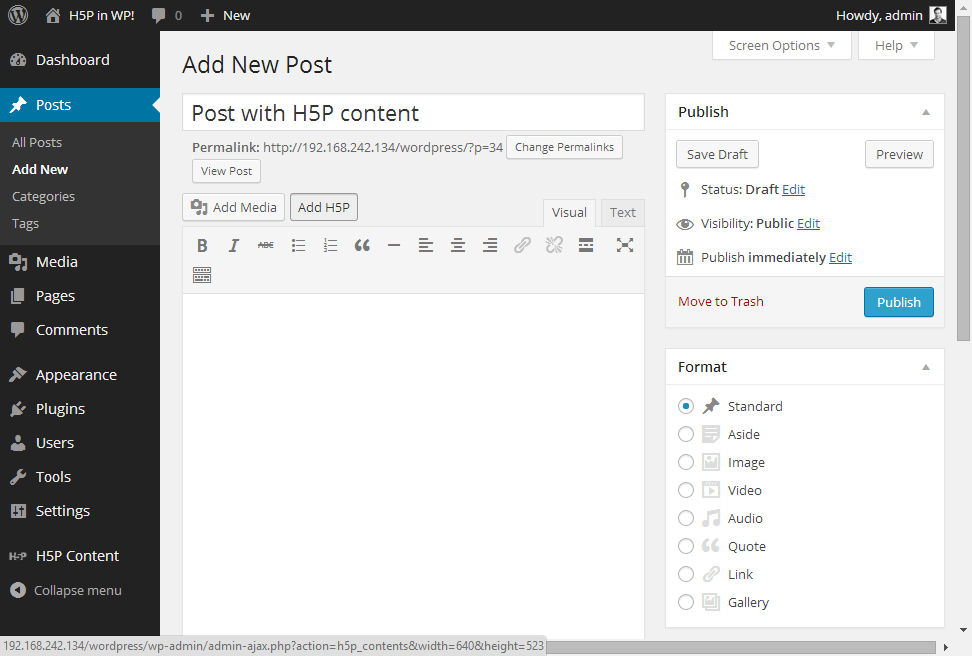Open the insert link tool
This screenshot has width=972, height=656.
[522, 245]
